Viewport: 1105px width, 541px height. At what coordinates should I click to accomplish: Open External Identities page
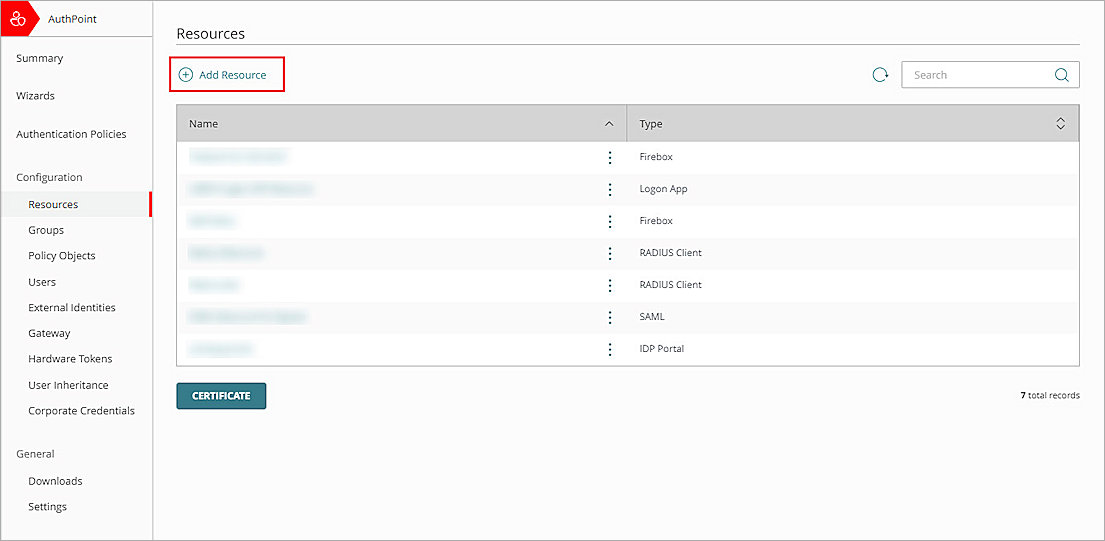72,308
